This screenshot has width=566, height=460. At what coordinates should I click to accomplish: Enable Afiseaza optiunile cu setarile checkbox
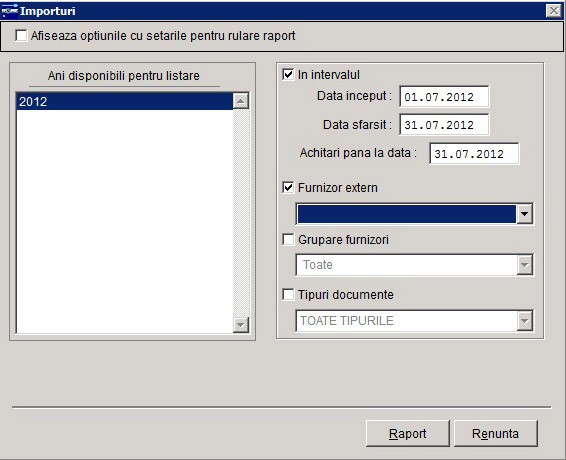[21, 35]
